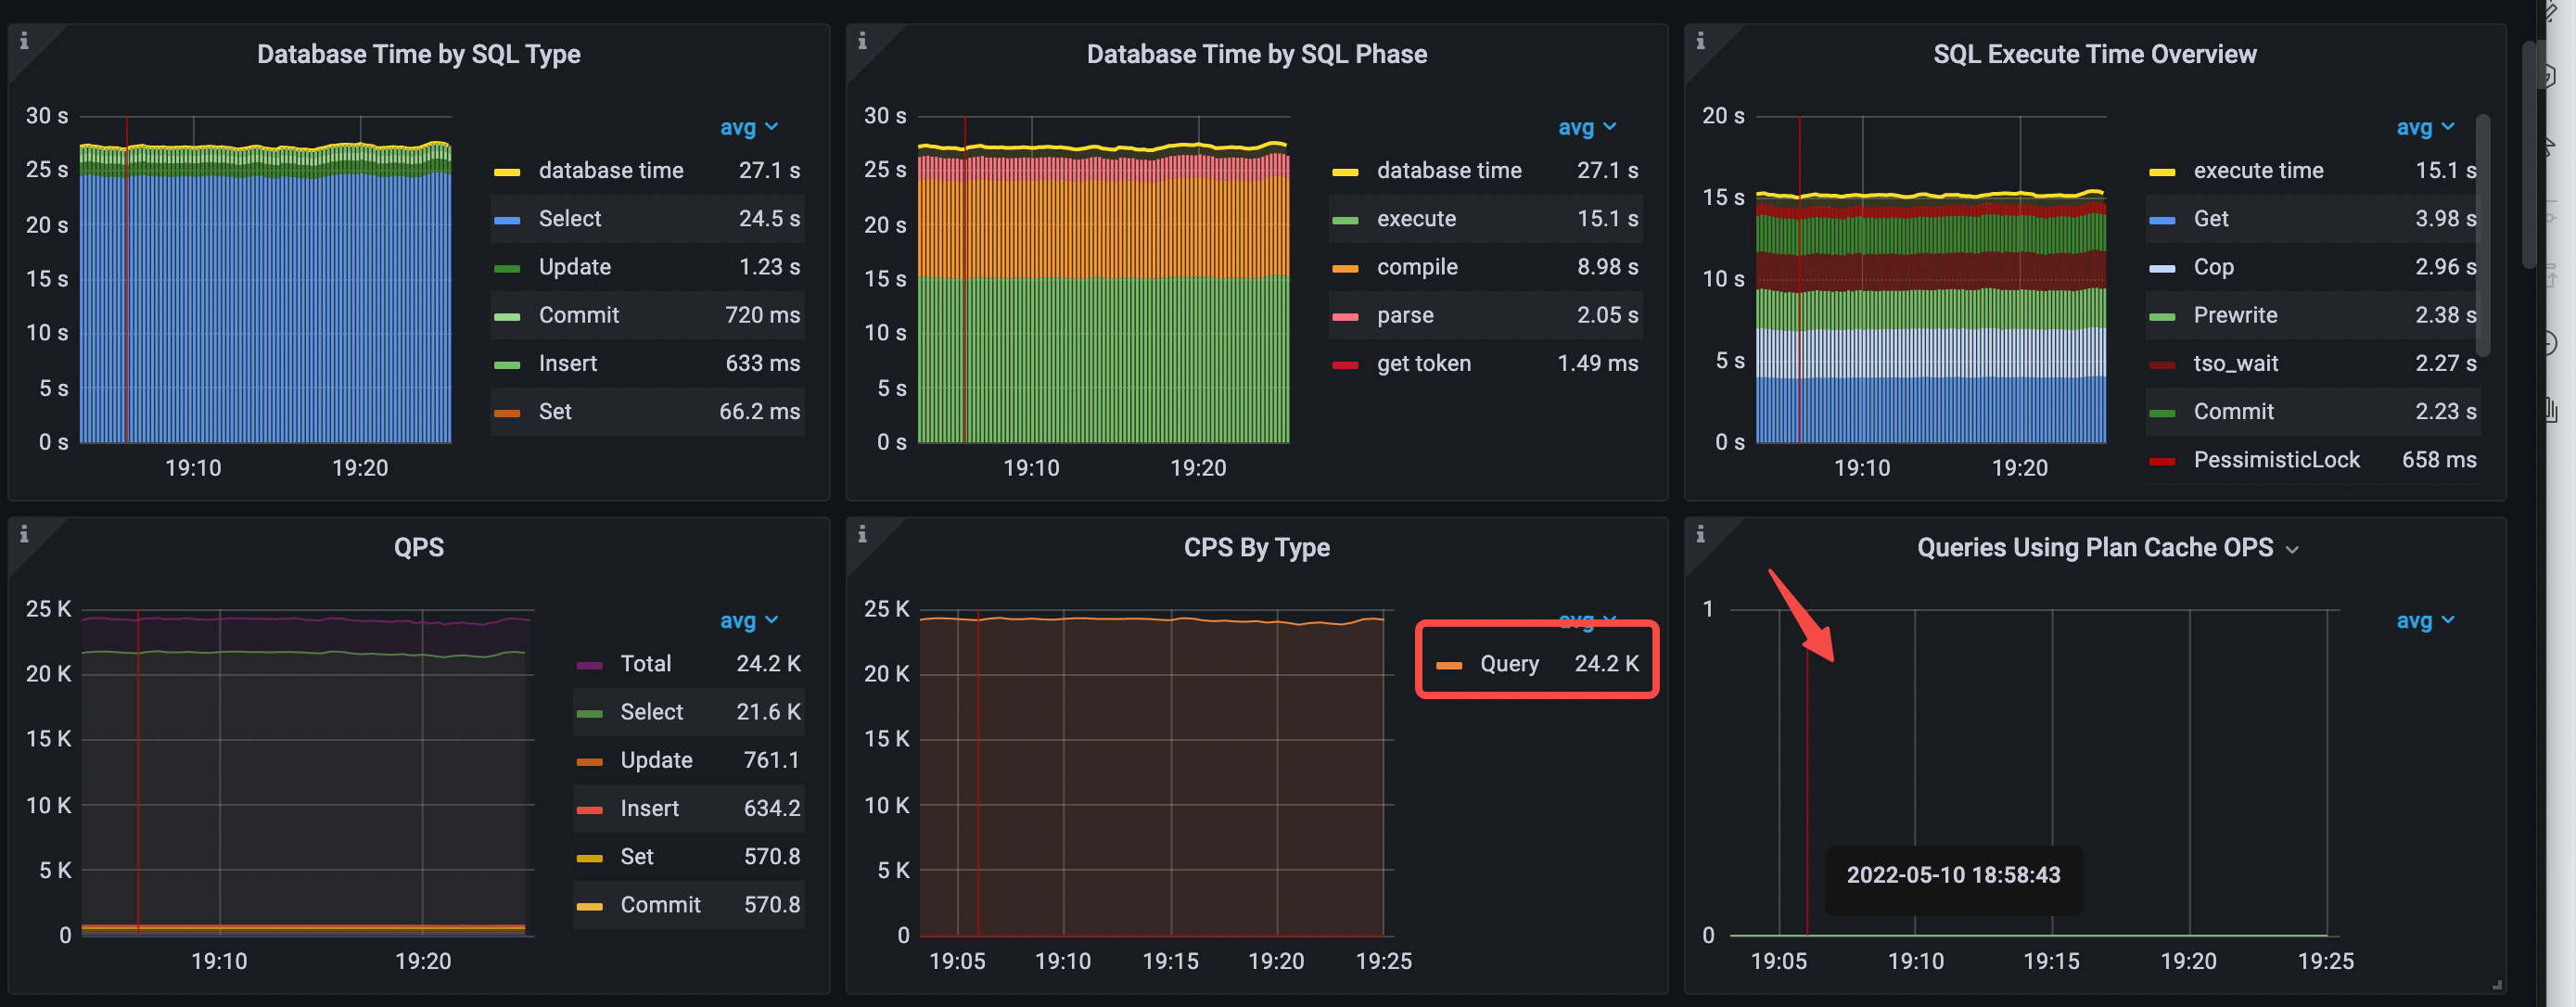
Task: Click the info icon on Queries Using Plan Cache OPS panel
Action: [x=1700, y=533]
